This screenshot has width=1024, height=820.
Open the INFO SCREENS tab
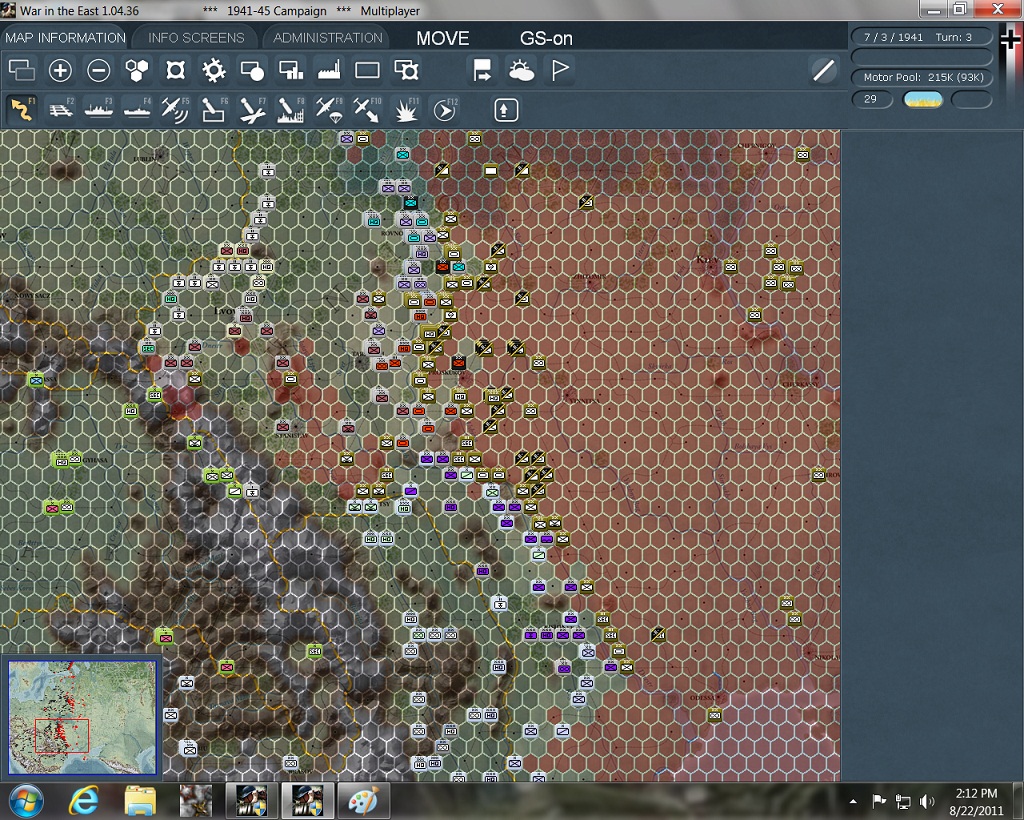pos(196,38)
